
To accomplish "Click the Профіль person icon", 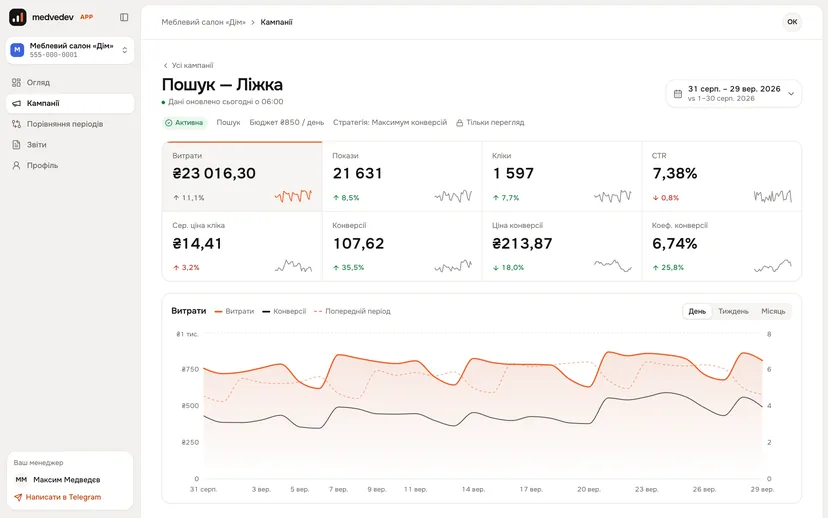I will coord(16,165).
